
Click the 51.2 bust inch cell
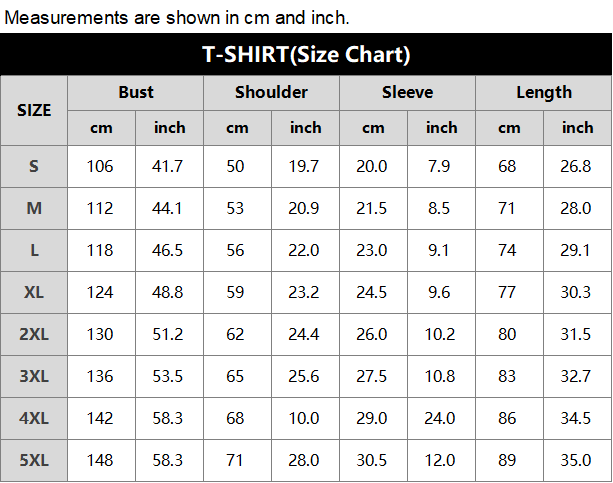coord(169,334)
